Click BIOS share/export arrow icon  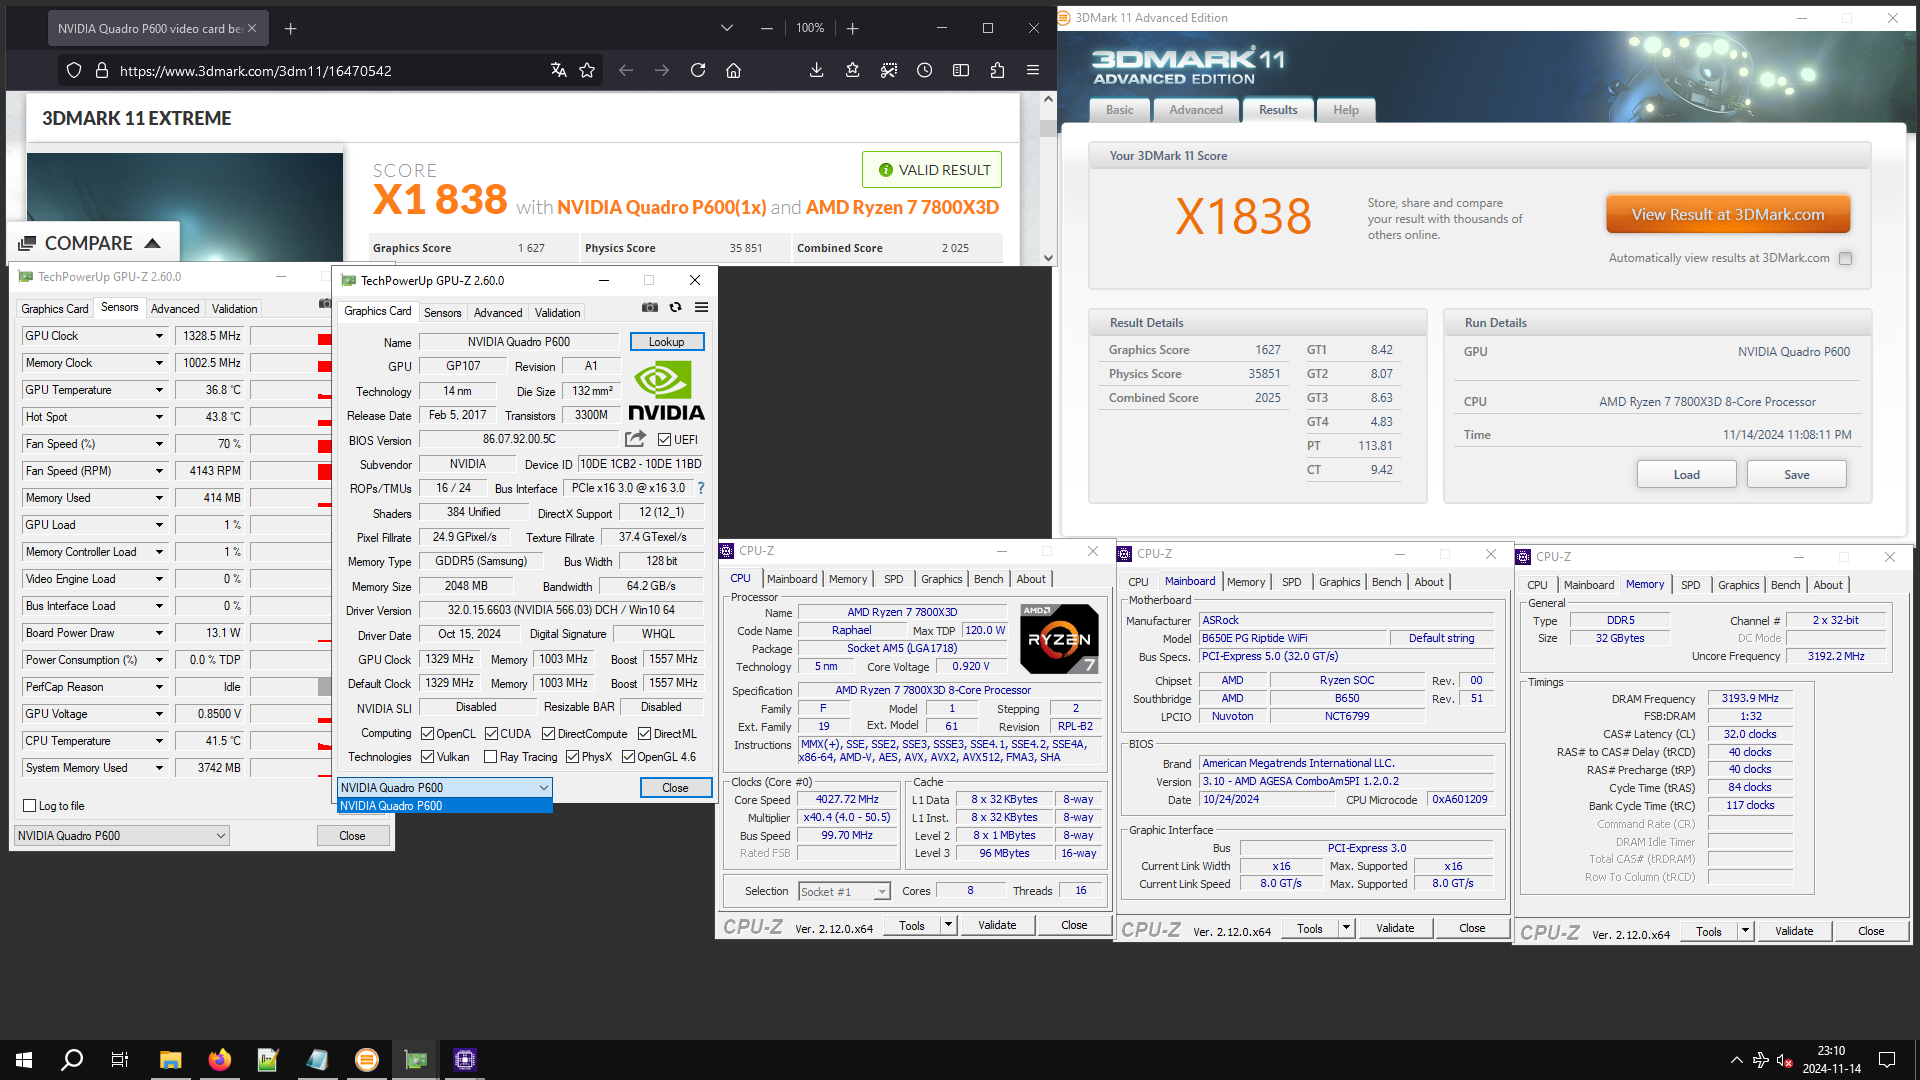pos(635,439)
